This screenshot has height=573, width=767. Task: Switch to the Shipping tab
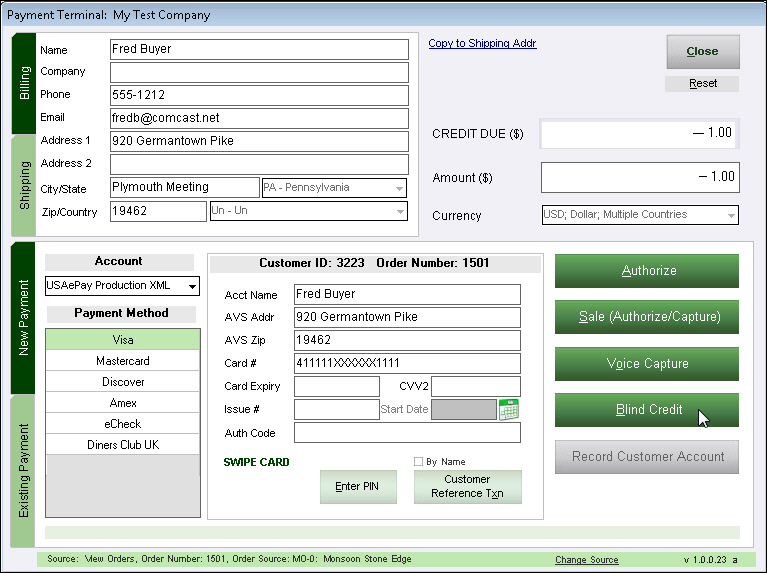(x=24, y=185)
